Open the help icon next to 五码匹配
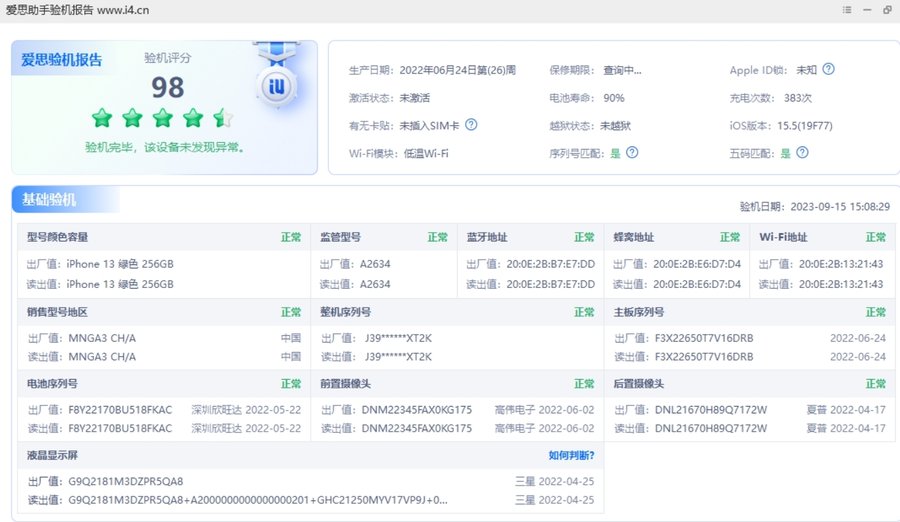The height and width of the screenshot is (522, 900). coord(802,152)
